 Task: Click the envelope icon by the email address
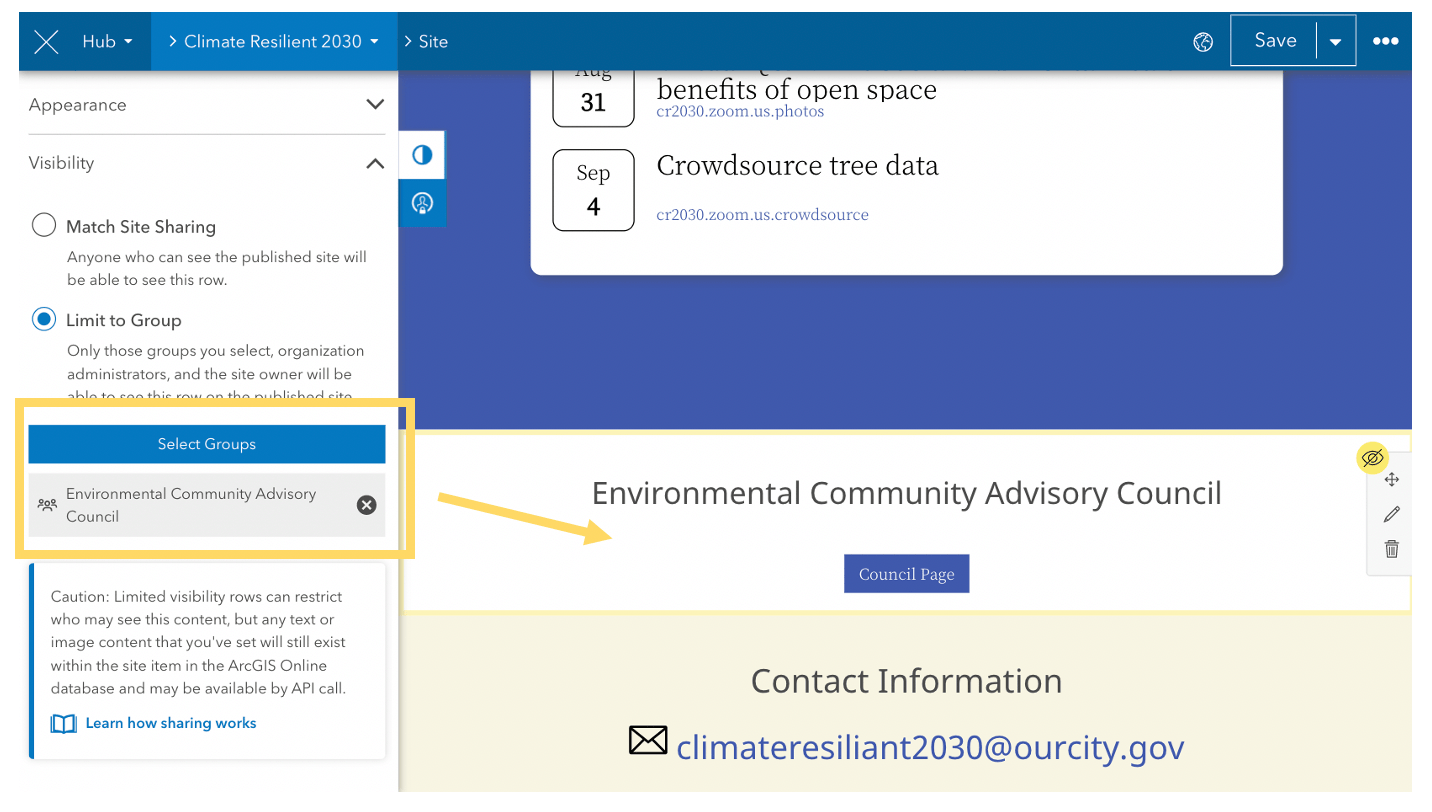pos(648,741)
